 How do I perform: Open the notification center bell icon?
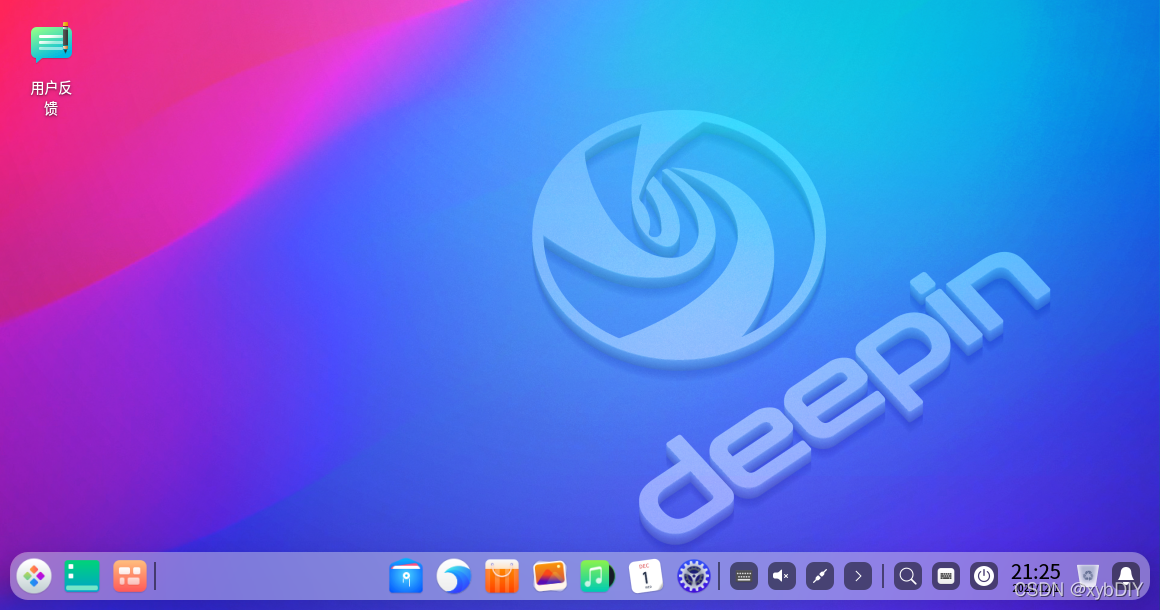point(1126,576)
